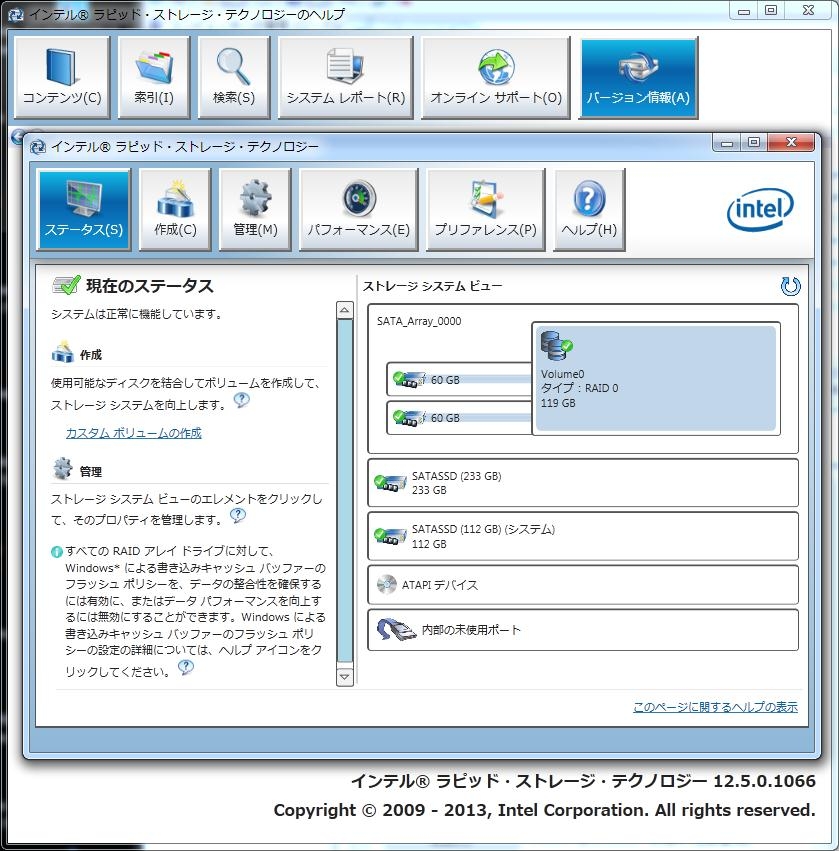Open the ヘルプ(H) tab

click(589, 209)
